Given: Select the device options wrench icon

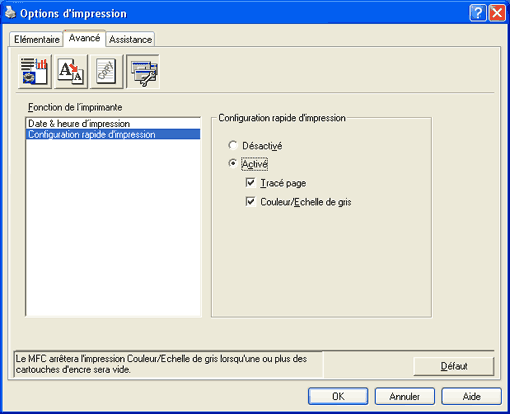Looking at the screenshot, I should pos(143,71).
